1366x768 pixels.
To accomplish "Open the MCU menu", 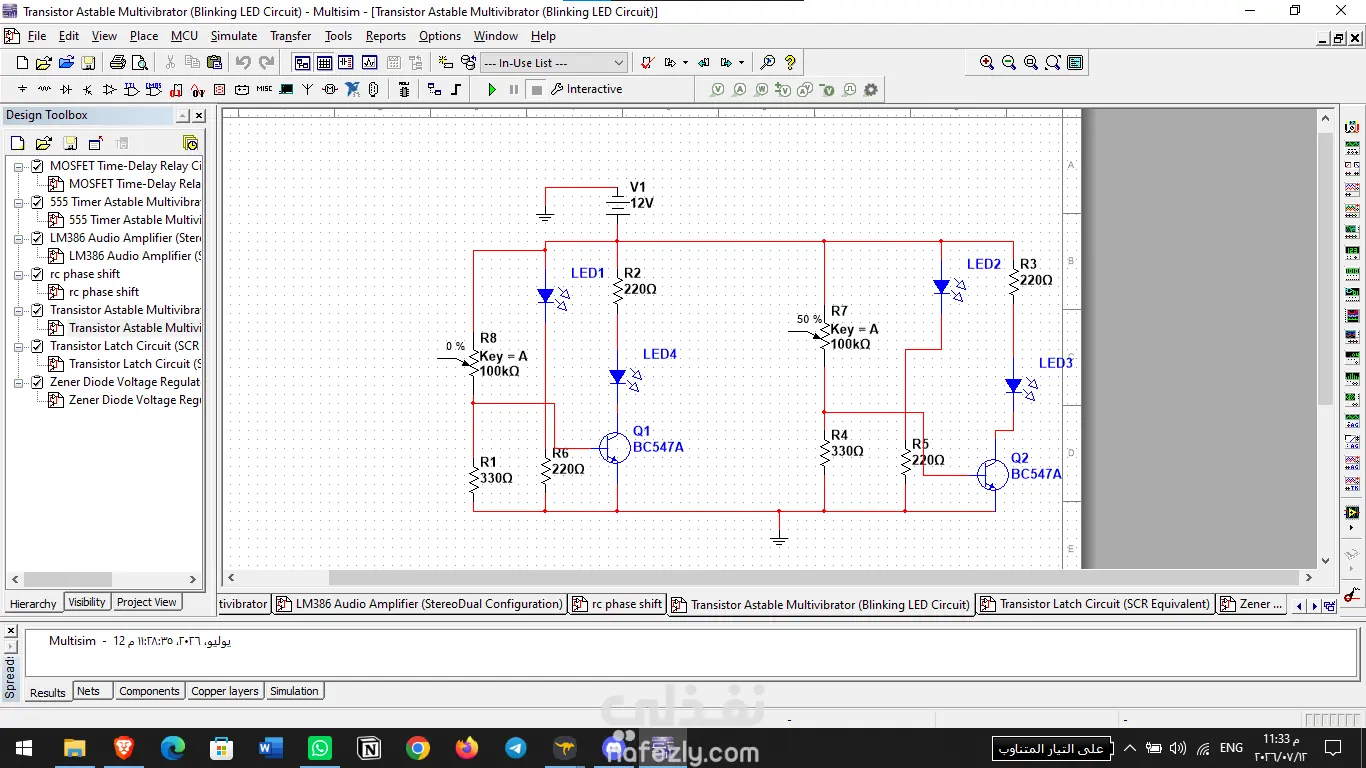I will click(184, 36).
